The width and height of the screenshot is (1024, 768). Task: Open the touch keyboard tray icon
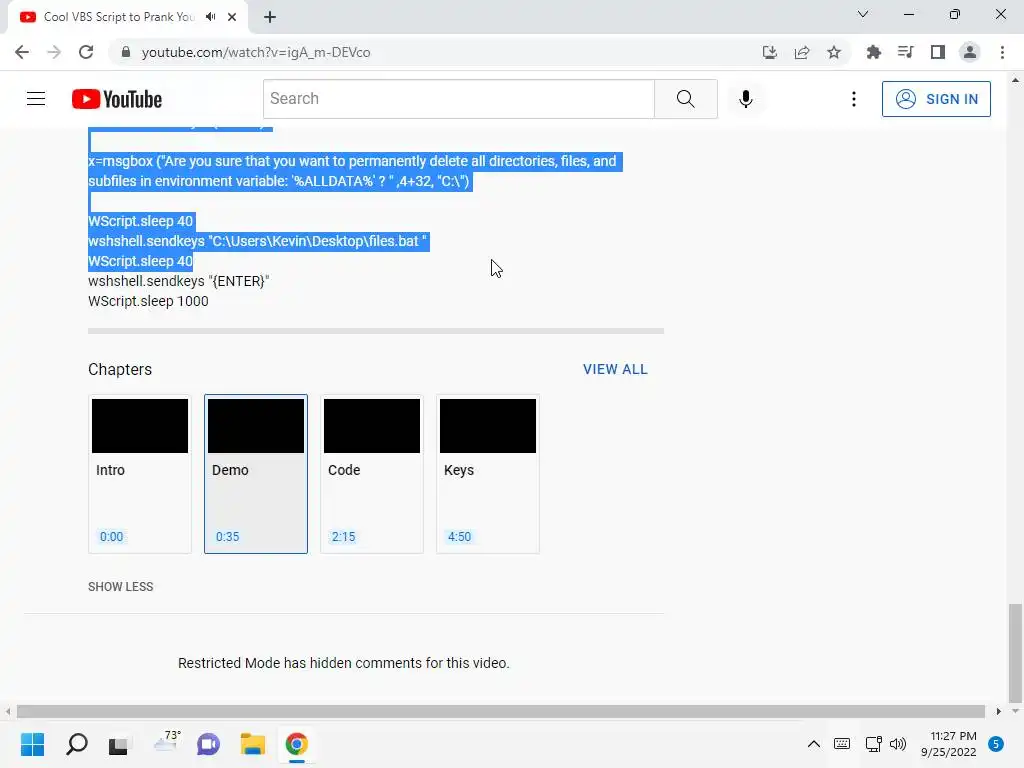pyautogui.click(x=842, y=744)
